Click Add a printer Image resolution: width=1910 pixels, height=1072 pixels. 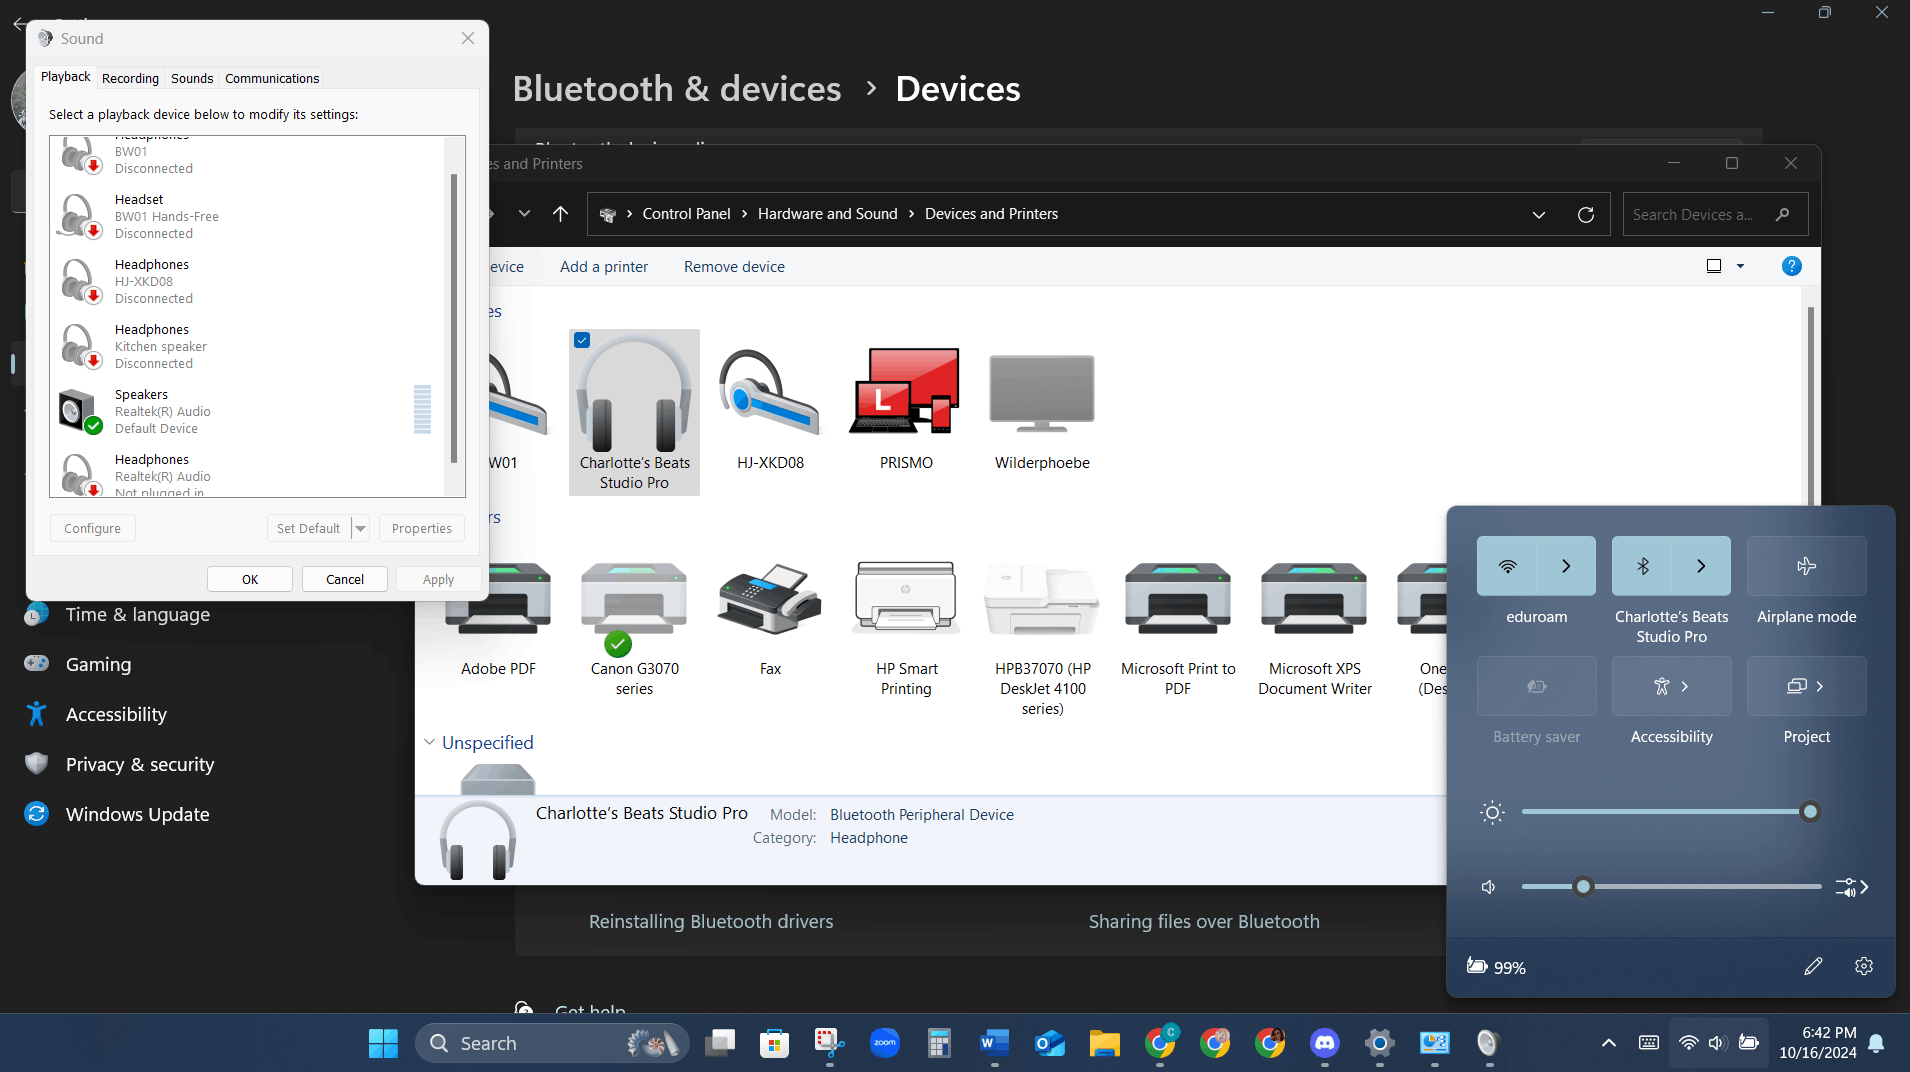pyautogui.click(x=604, y=266)
